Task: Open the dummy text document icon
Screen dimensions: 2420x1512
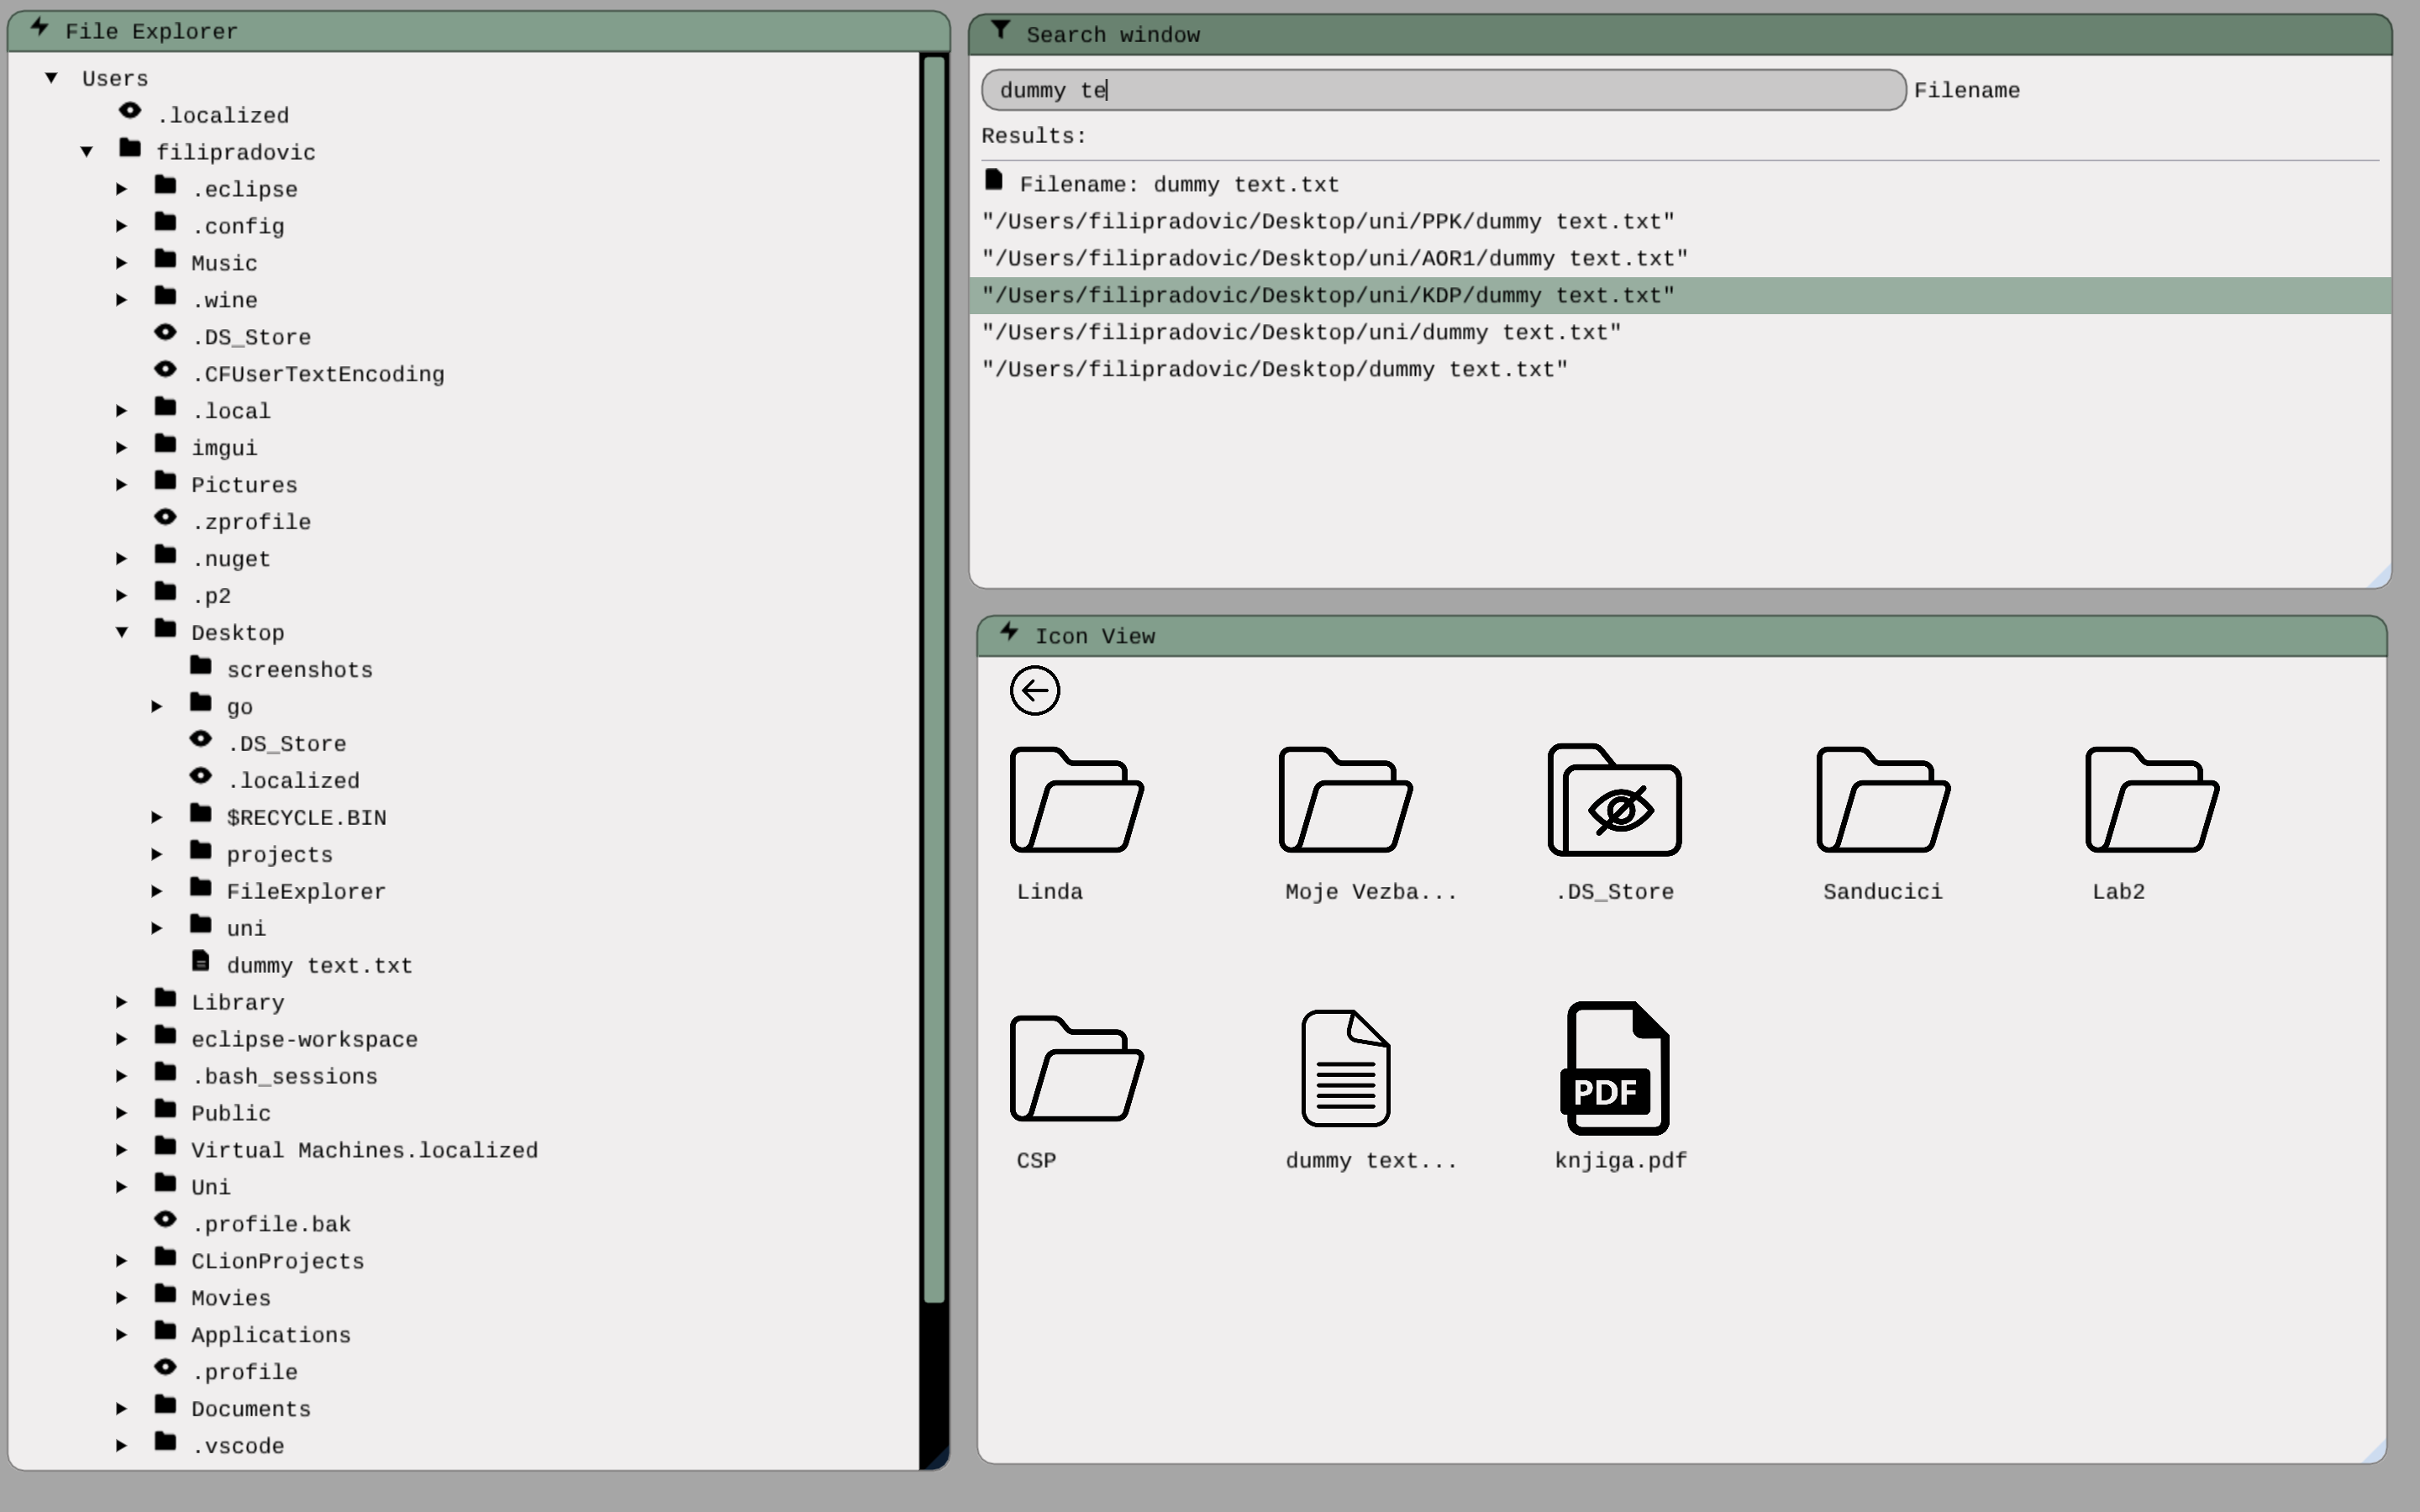Action: point(1345,1068)
